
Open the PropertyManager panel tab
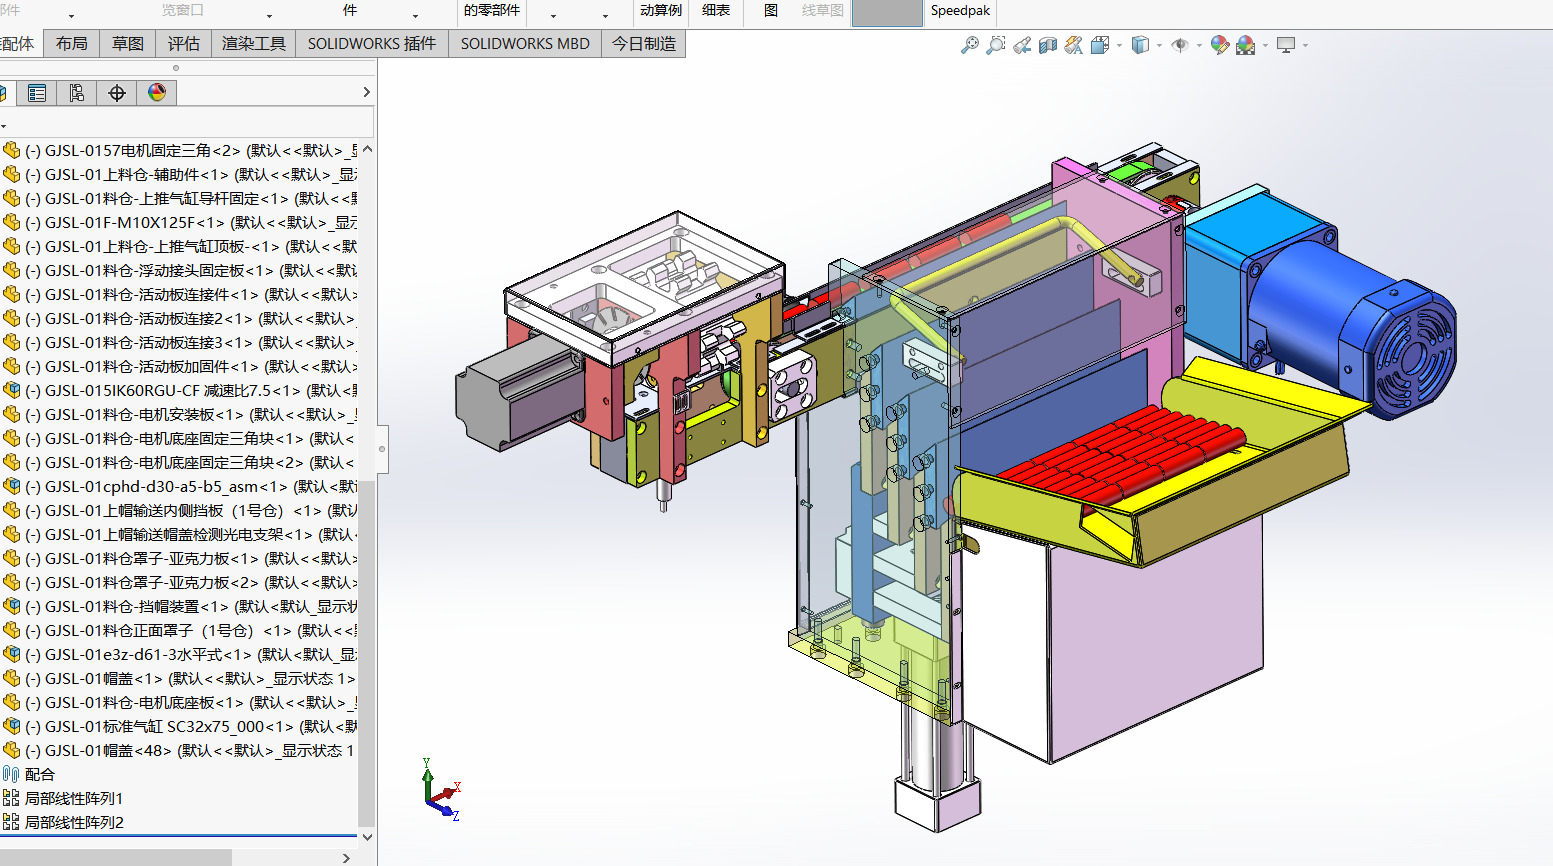click(37, 93)
